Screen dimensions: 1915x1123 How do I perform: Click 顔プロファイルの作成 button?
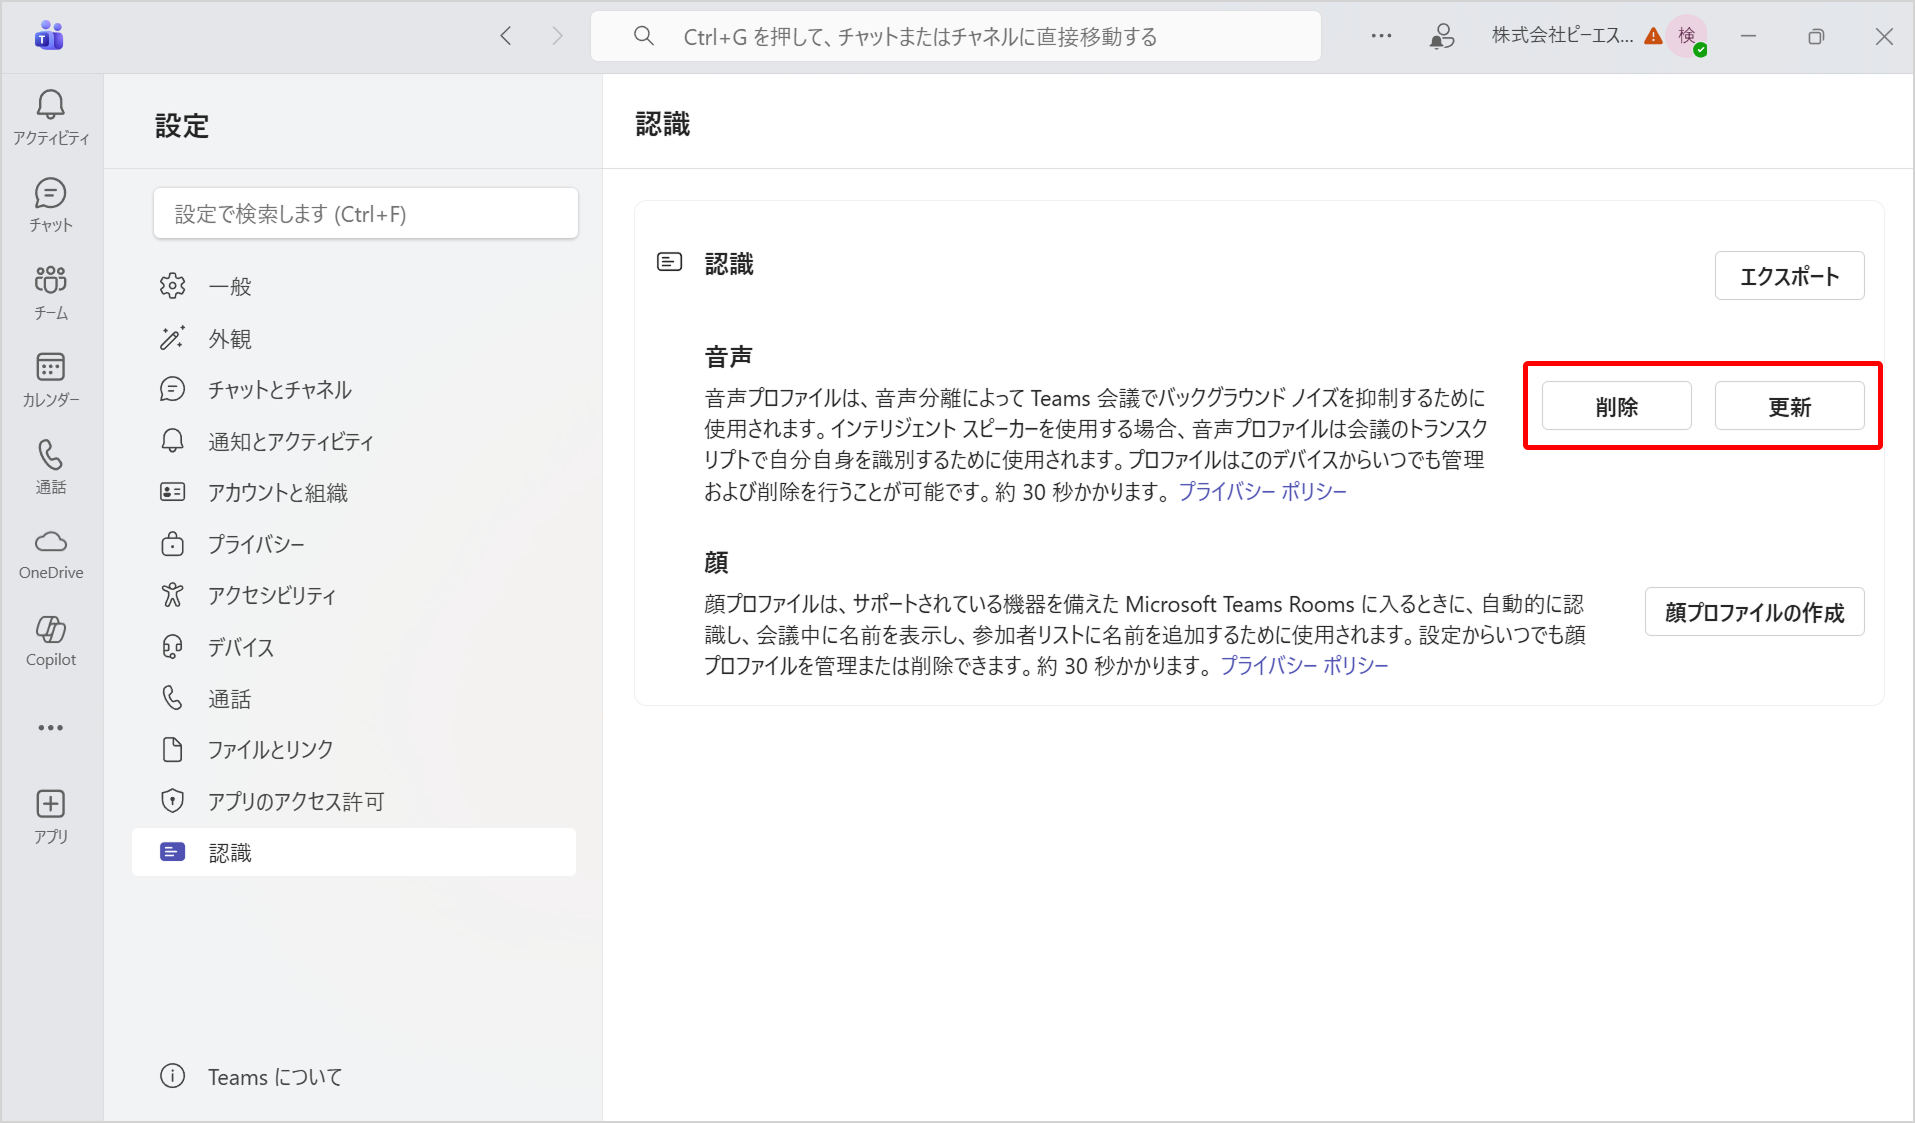pyautogui.click(x=1754, y=612)
